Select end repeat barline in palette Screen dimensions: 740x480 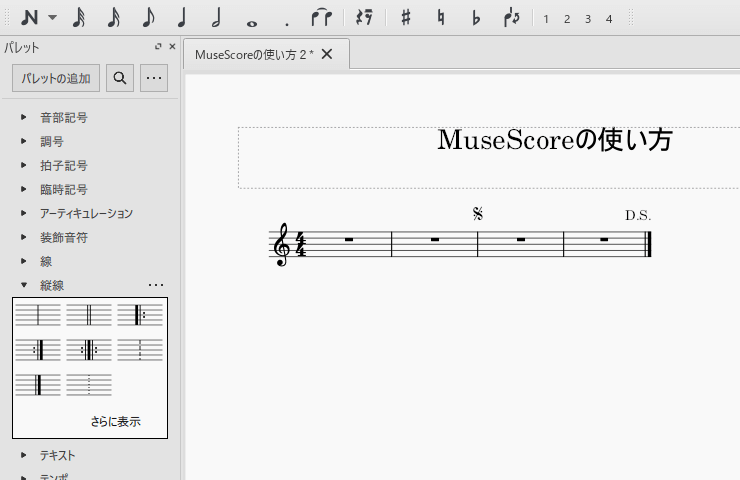38,350
